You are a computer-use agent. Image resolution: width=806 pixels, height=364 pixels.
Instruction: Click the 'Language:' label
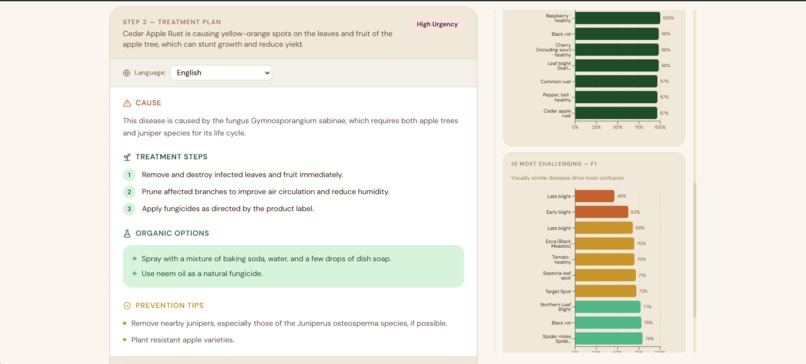click(x=150, y=73)
